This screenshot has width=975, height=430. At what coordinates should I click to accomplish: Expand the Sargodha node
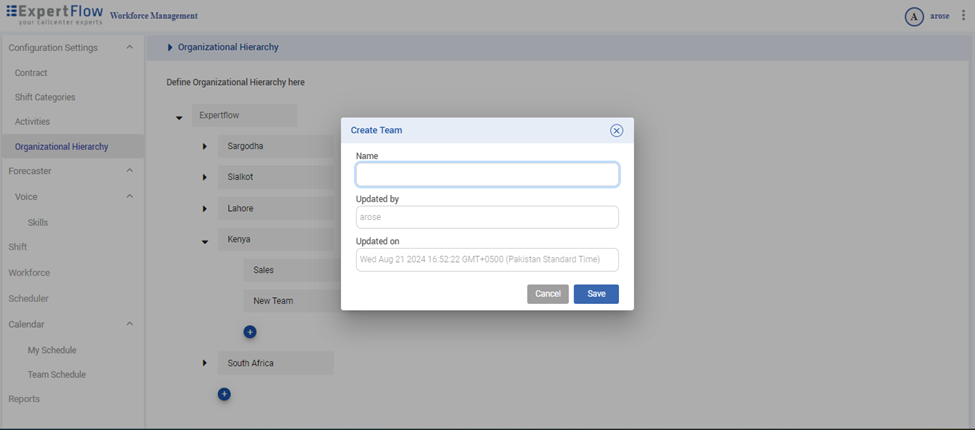[x=205, y=147]
